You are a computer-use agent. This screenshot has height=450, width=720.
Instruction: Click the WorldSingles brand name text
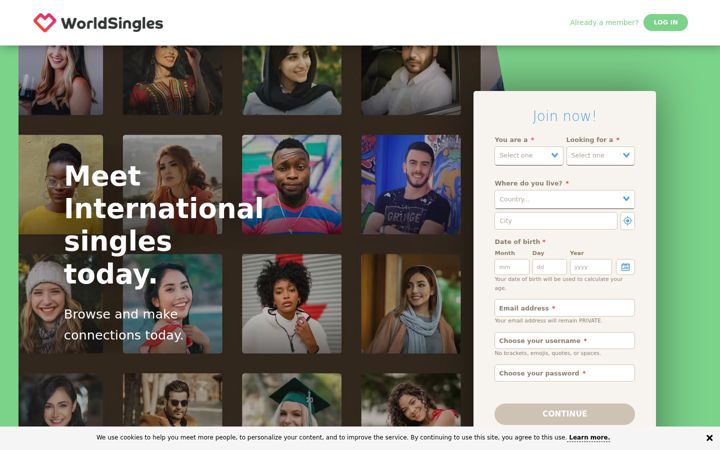[x=112, y=23]
